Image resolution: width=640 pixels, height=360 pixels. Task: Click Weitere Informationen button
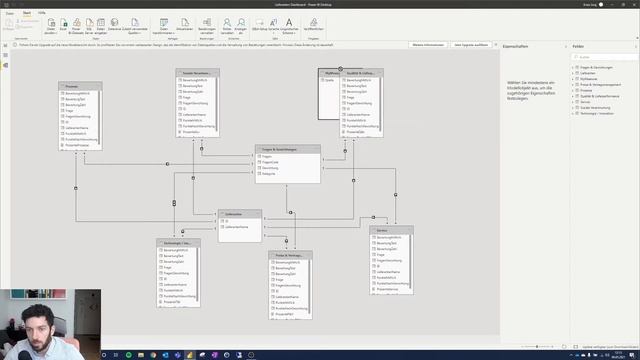pos(428,45)
